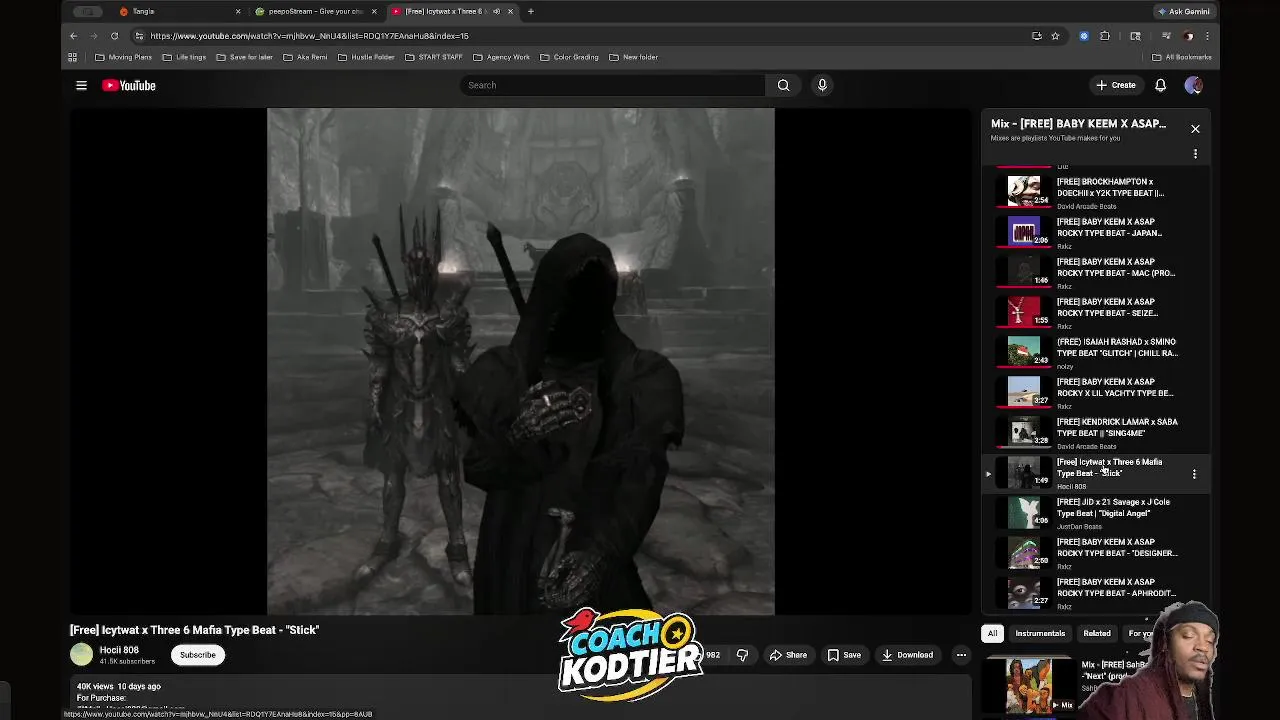Open the apps grid in bookmarks bar
Image resolution: width=1280 pixels, height=720 pixels.
72,57
